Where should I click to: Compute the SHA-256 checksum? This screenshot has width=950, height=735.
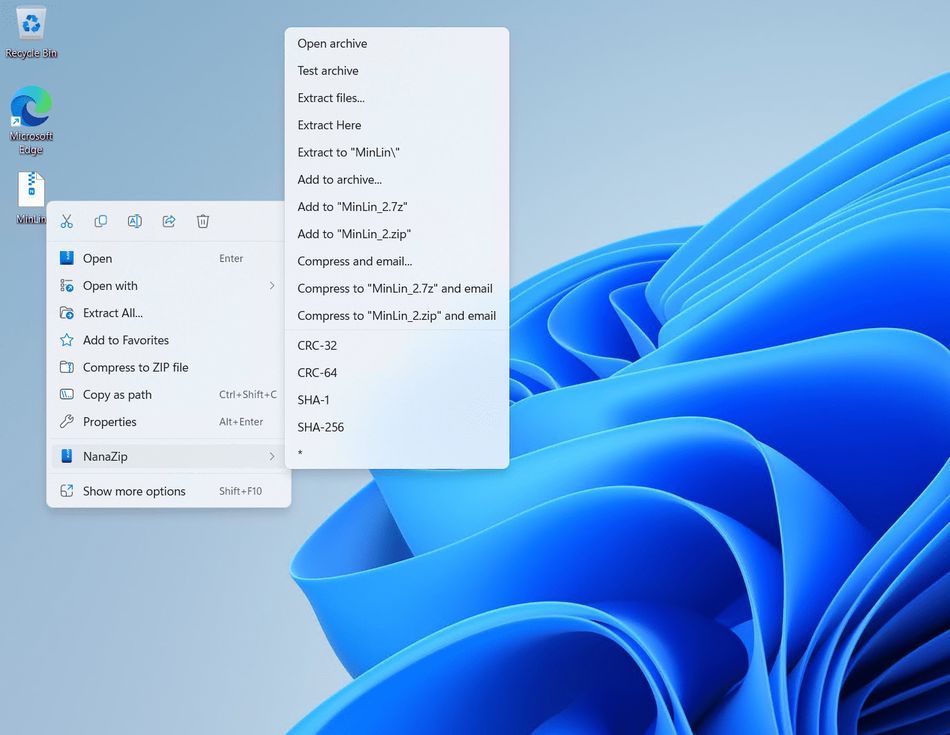click(x=320, y=426)
